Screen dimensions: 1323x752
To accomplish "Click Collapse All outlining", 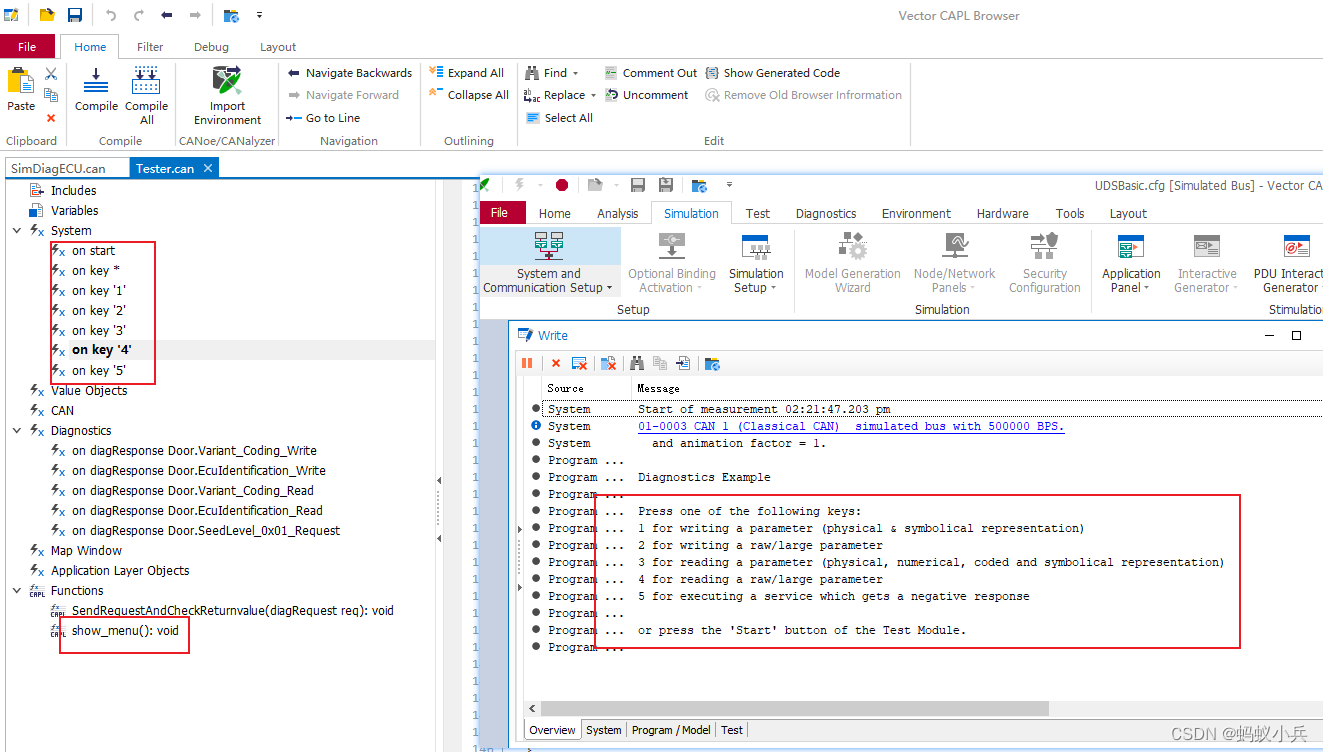I will pos(469,95).
